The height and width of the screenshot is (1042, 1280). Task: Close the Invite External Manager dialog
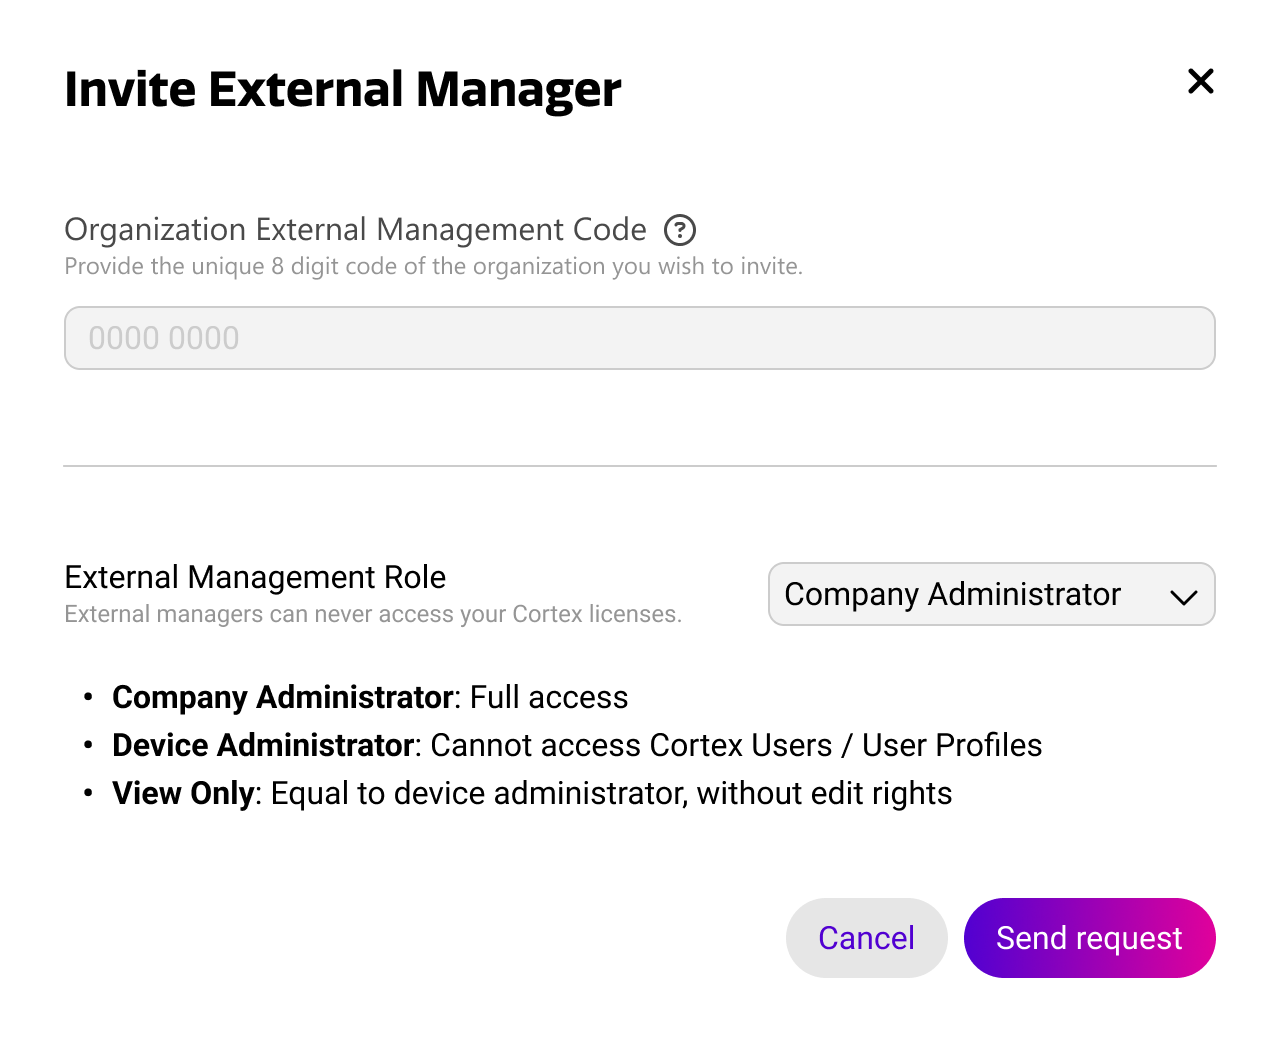pyautogui.click(x=1200, y=81)
